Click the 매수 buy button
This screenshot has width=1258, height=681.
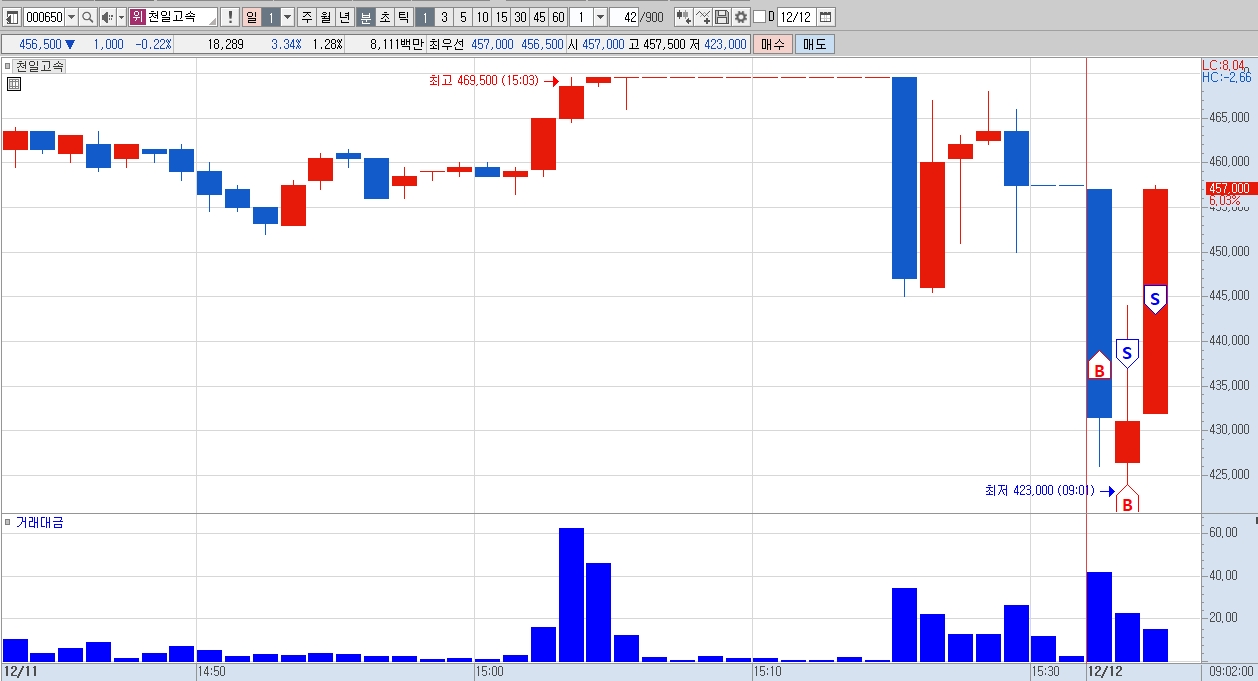click(772, 44)
